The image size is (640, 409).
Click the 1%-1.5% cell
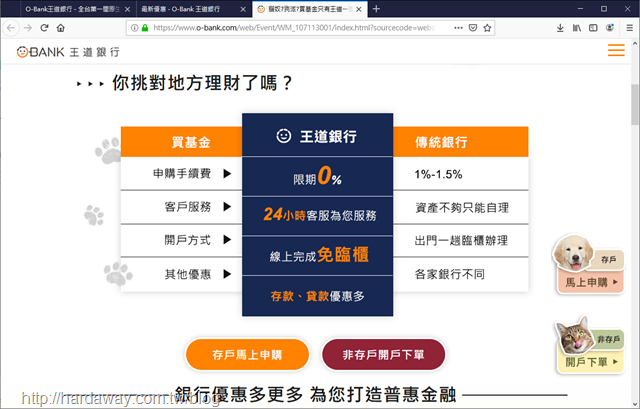(x=461, y=174)
